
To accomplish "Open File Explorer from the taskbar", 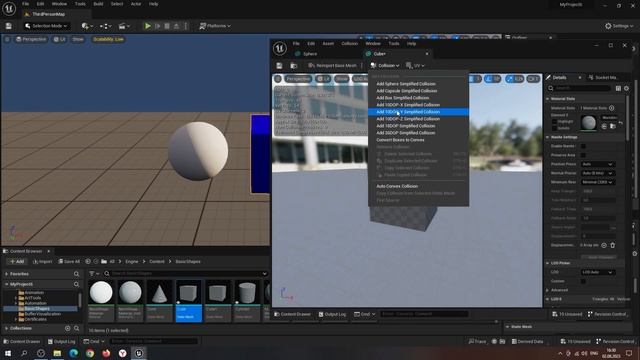I will tap(57, 353).
